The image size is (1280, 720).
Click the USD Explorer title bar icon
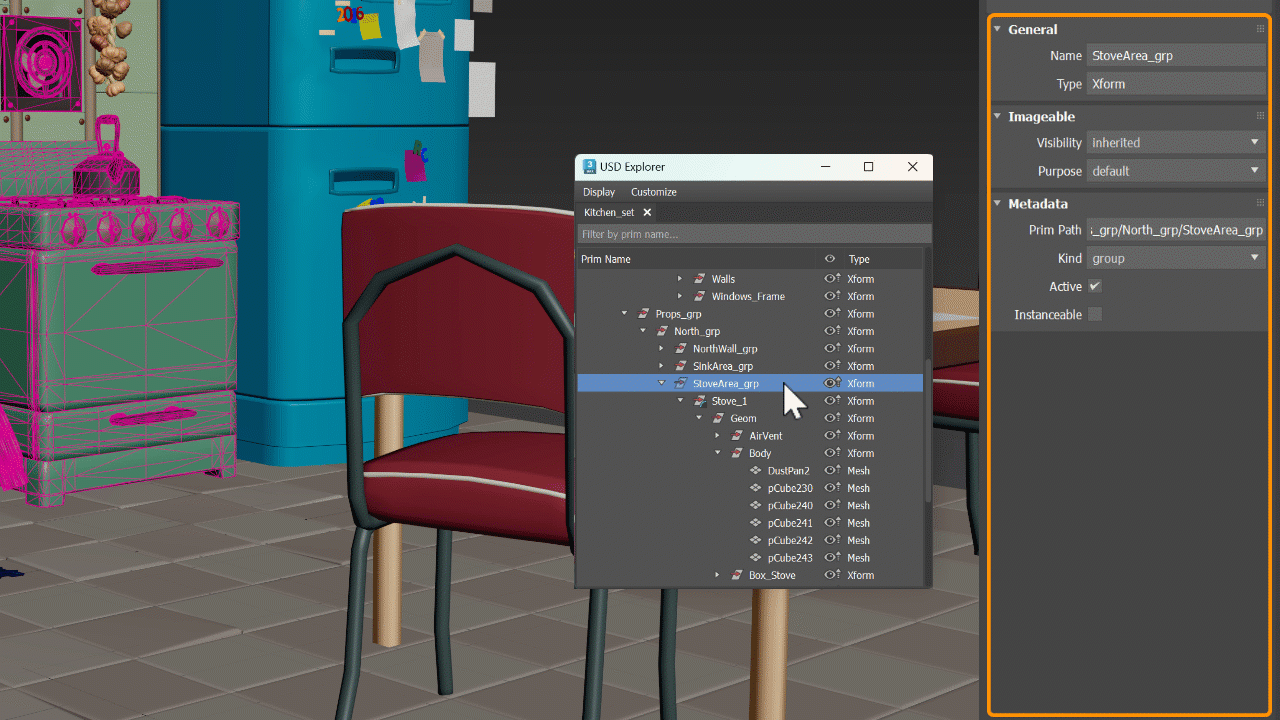pos(588,167)
